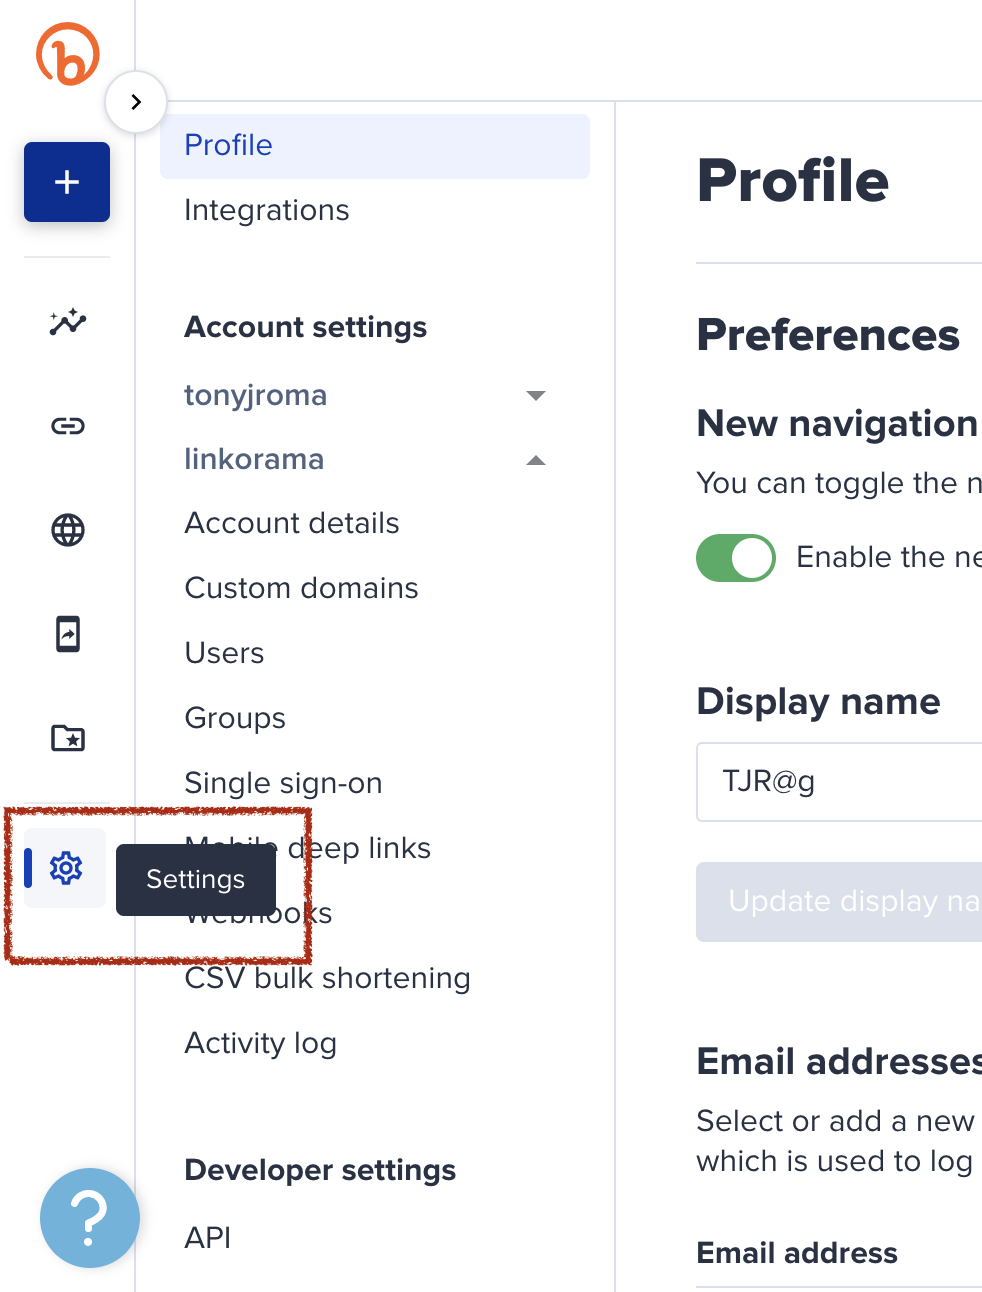Open the Groups settings page
982x1292 pixels.
click(235, 718)
